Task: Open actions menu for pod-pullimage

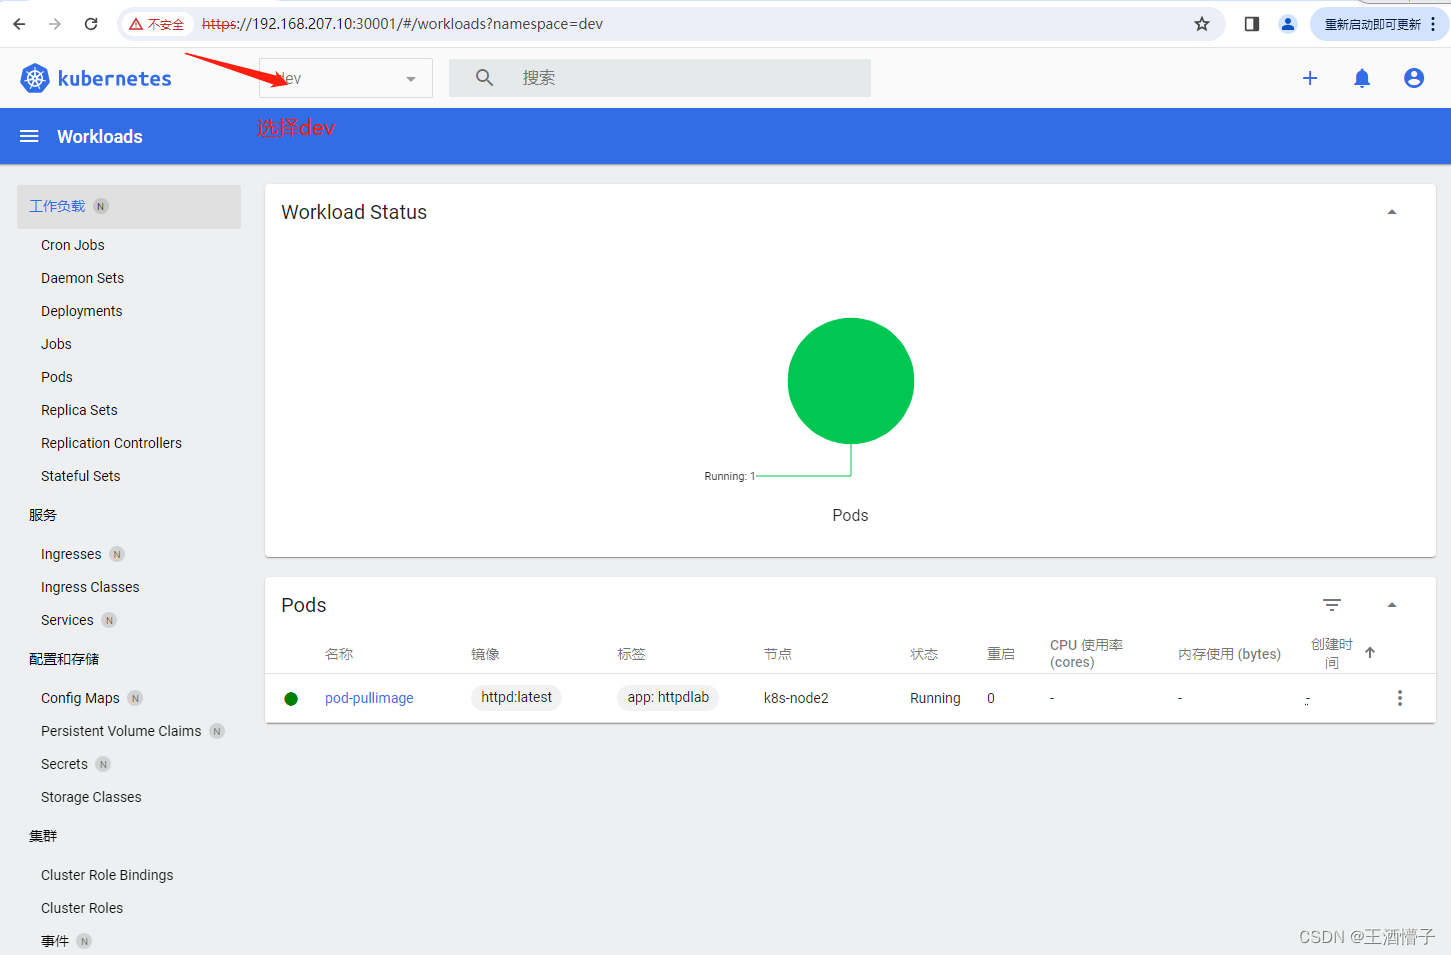Action: [x=1400, y=698]
